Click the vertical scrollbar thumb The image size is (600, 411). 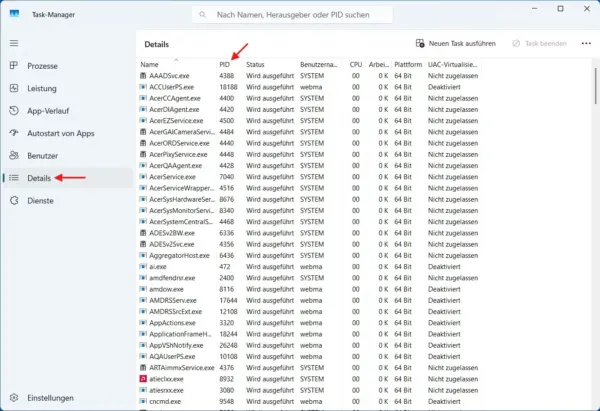coord(595,86)
